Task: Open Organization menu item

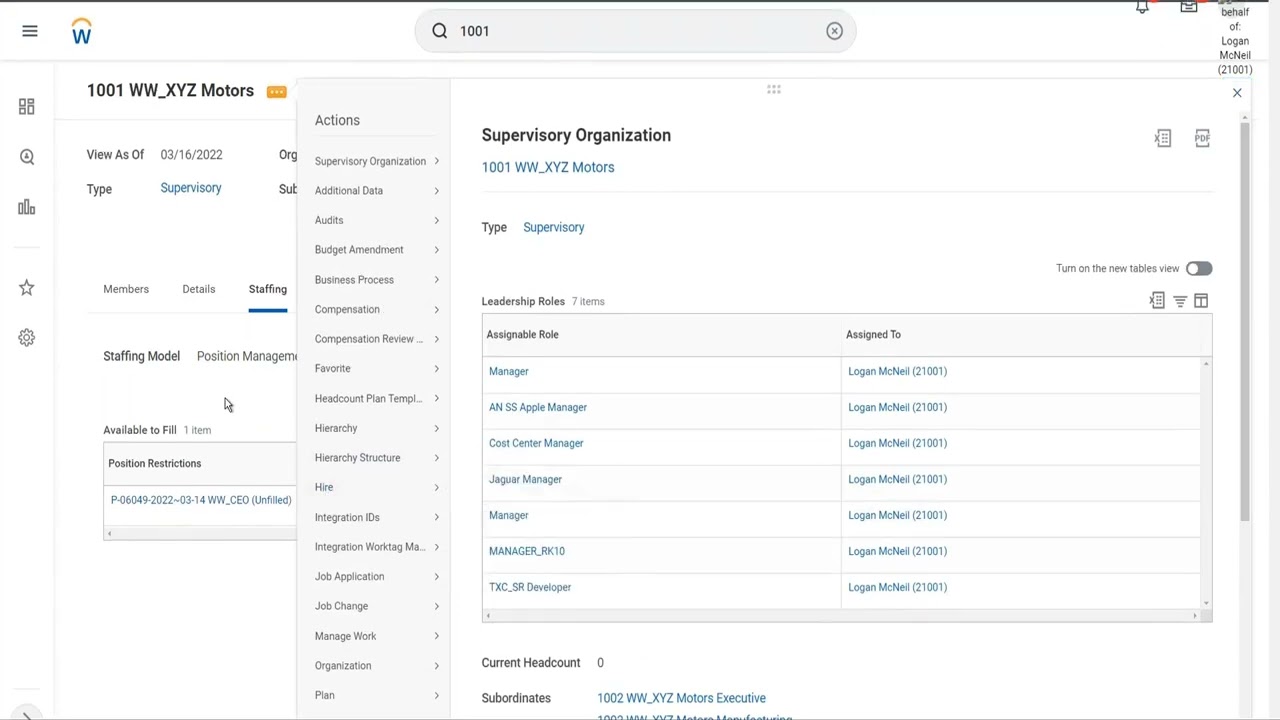Action: (x=376, y=665)
